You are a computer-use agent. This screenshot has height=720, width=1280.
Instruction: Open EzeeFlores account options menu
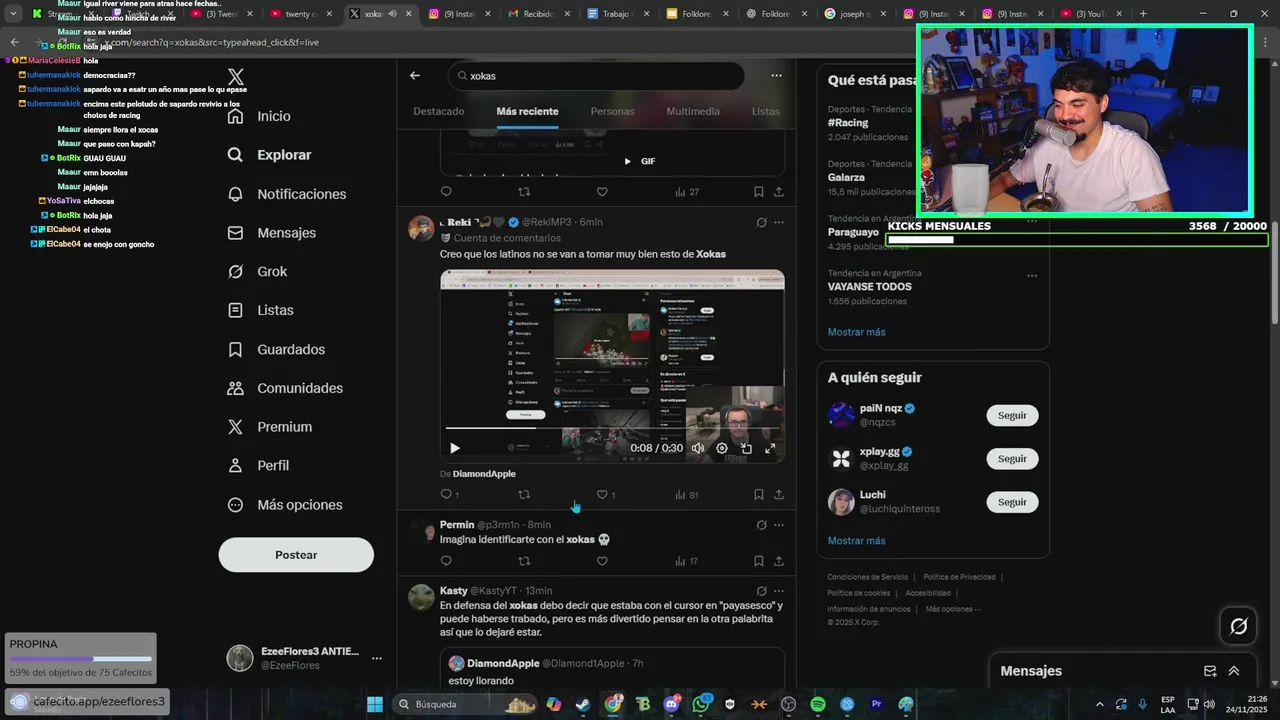click(377, 658)
